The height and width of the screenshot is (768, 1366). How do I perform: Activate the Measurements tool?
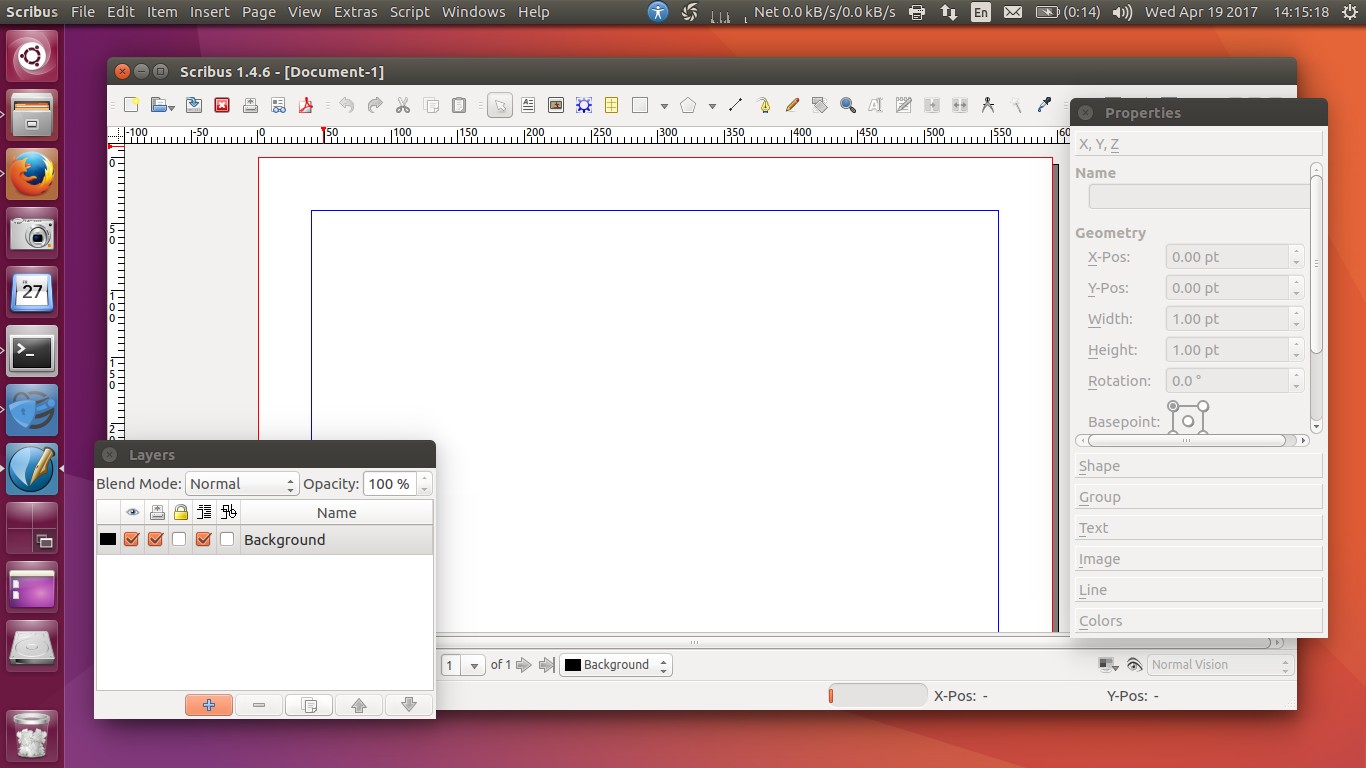(988, 104)
